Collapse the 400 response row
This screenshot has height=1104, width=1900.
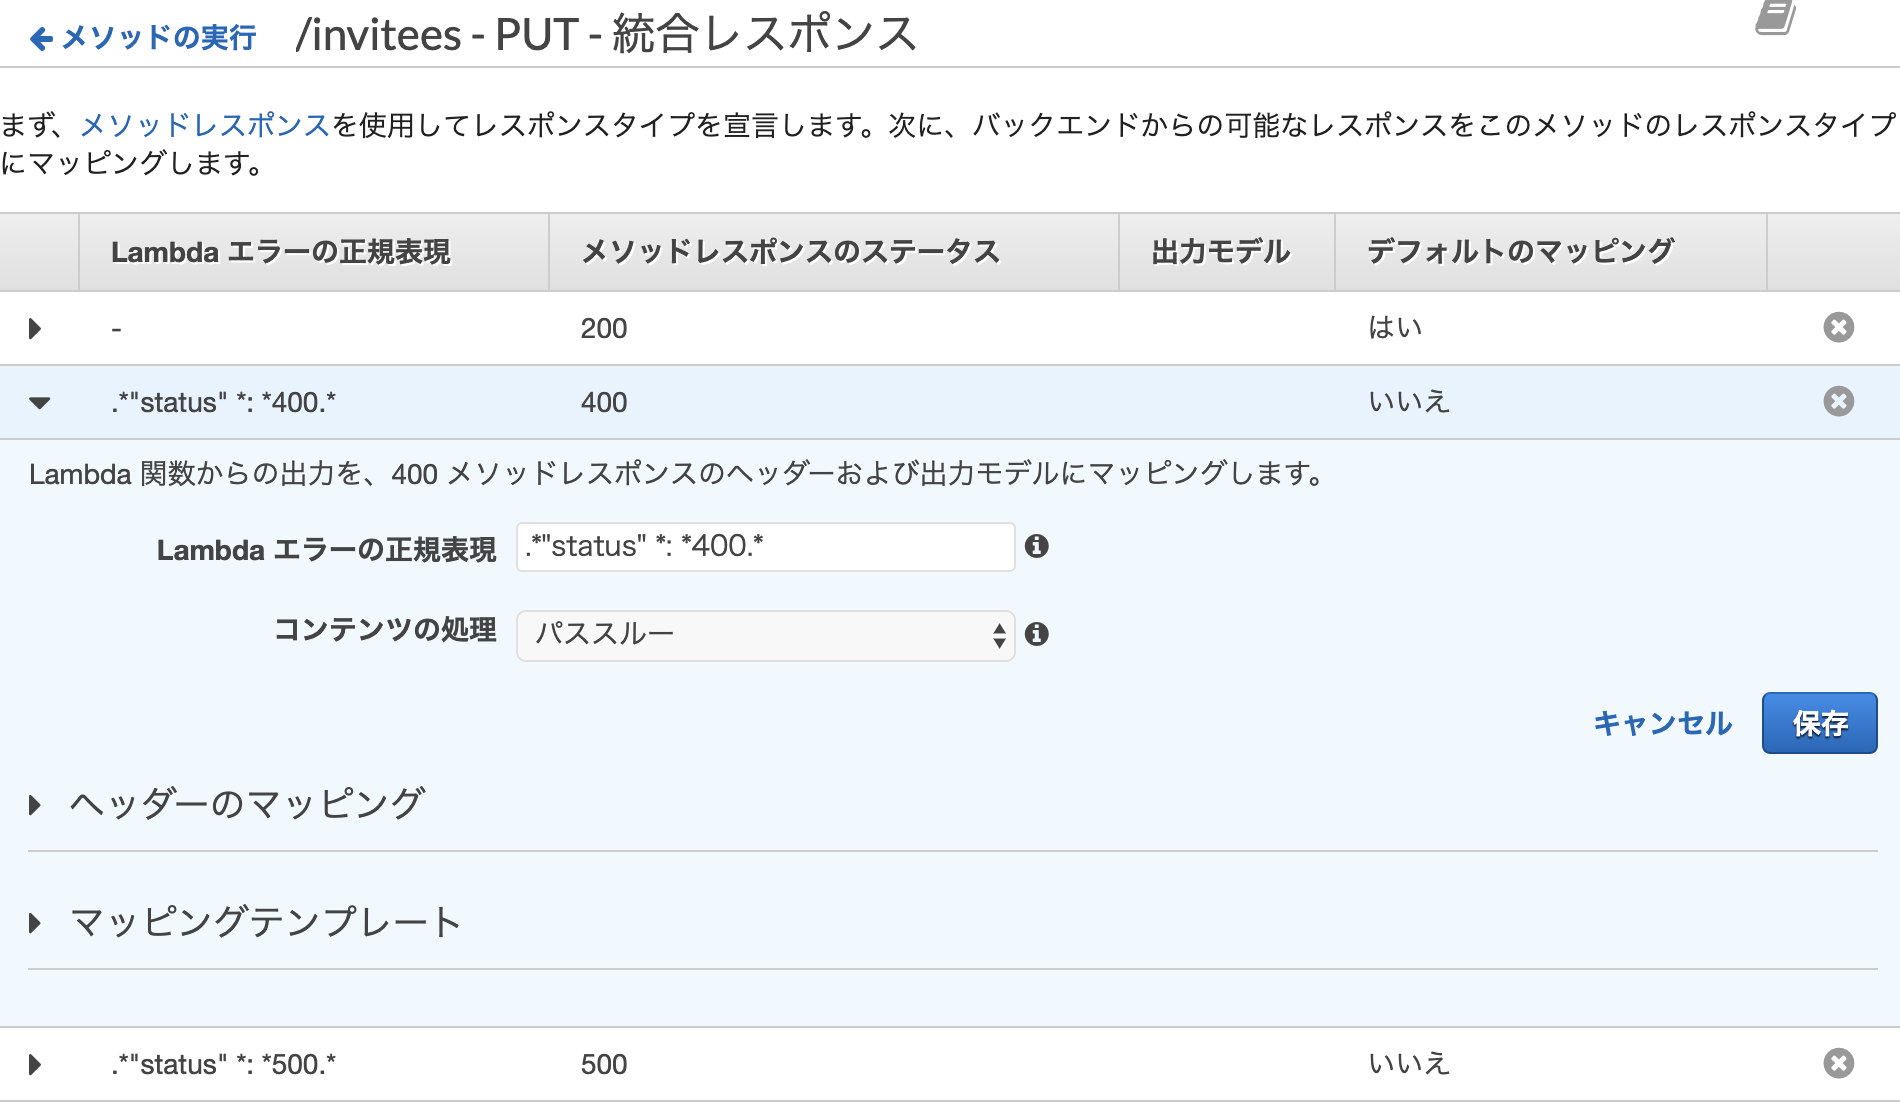(39, 403)
